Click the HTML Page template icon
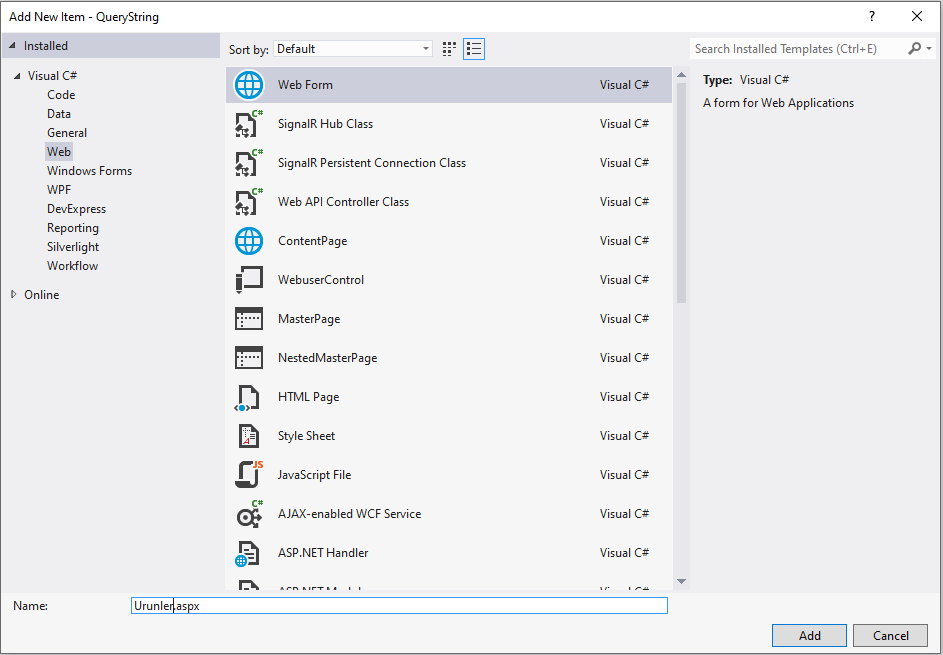 click(x=248, y=397)
